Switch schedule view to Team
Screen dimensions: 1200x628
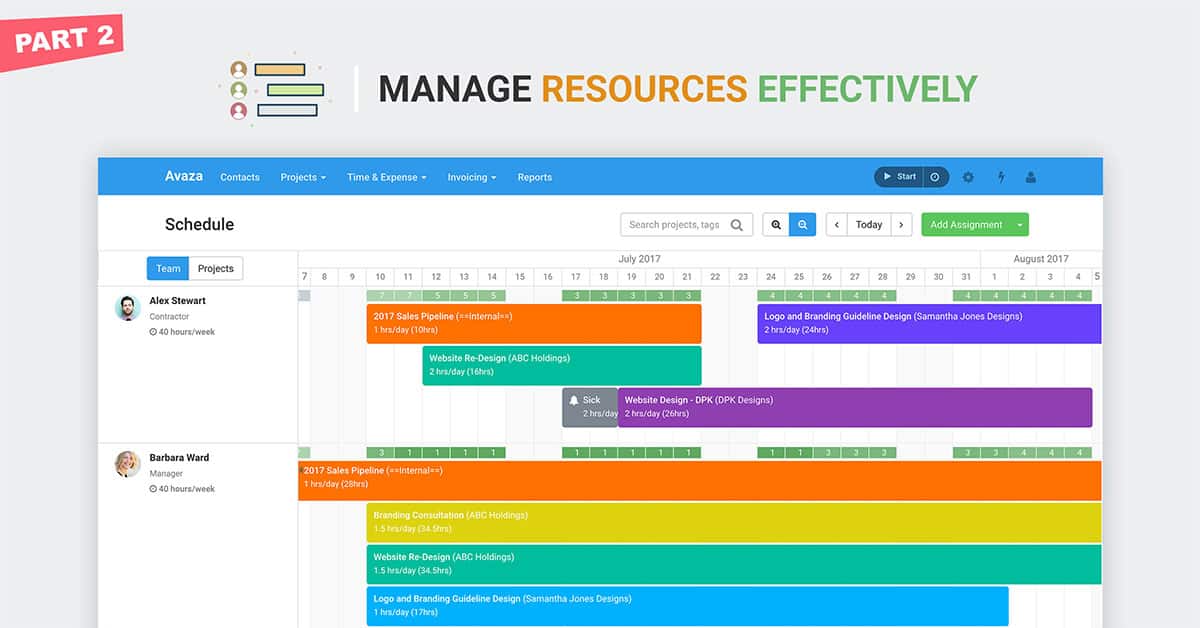pyautogui.click(x=168, y=268)
